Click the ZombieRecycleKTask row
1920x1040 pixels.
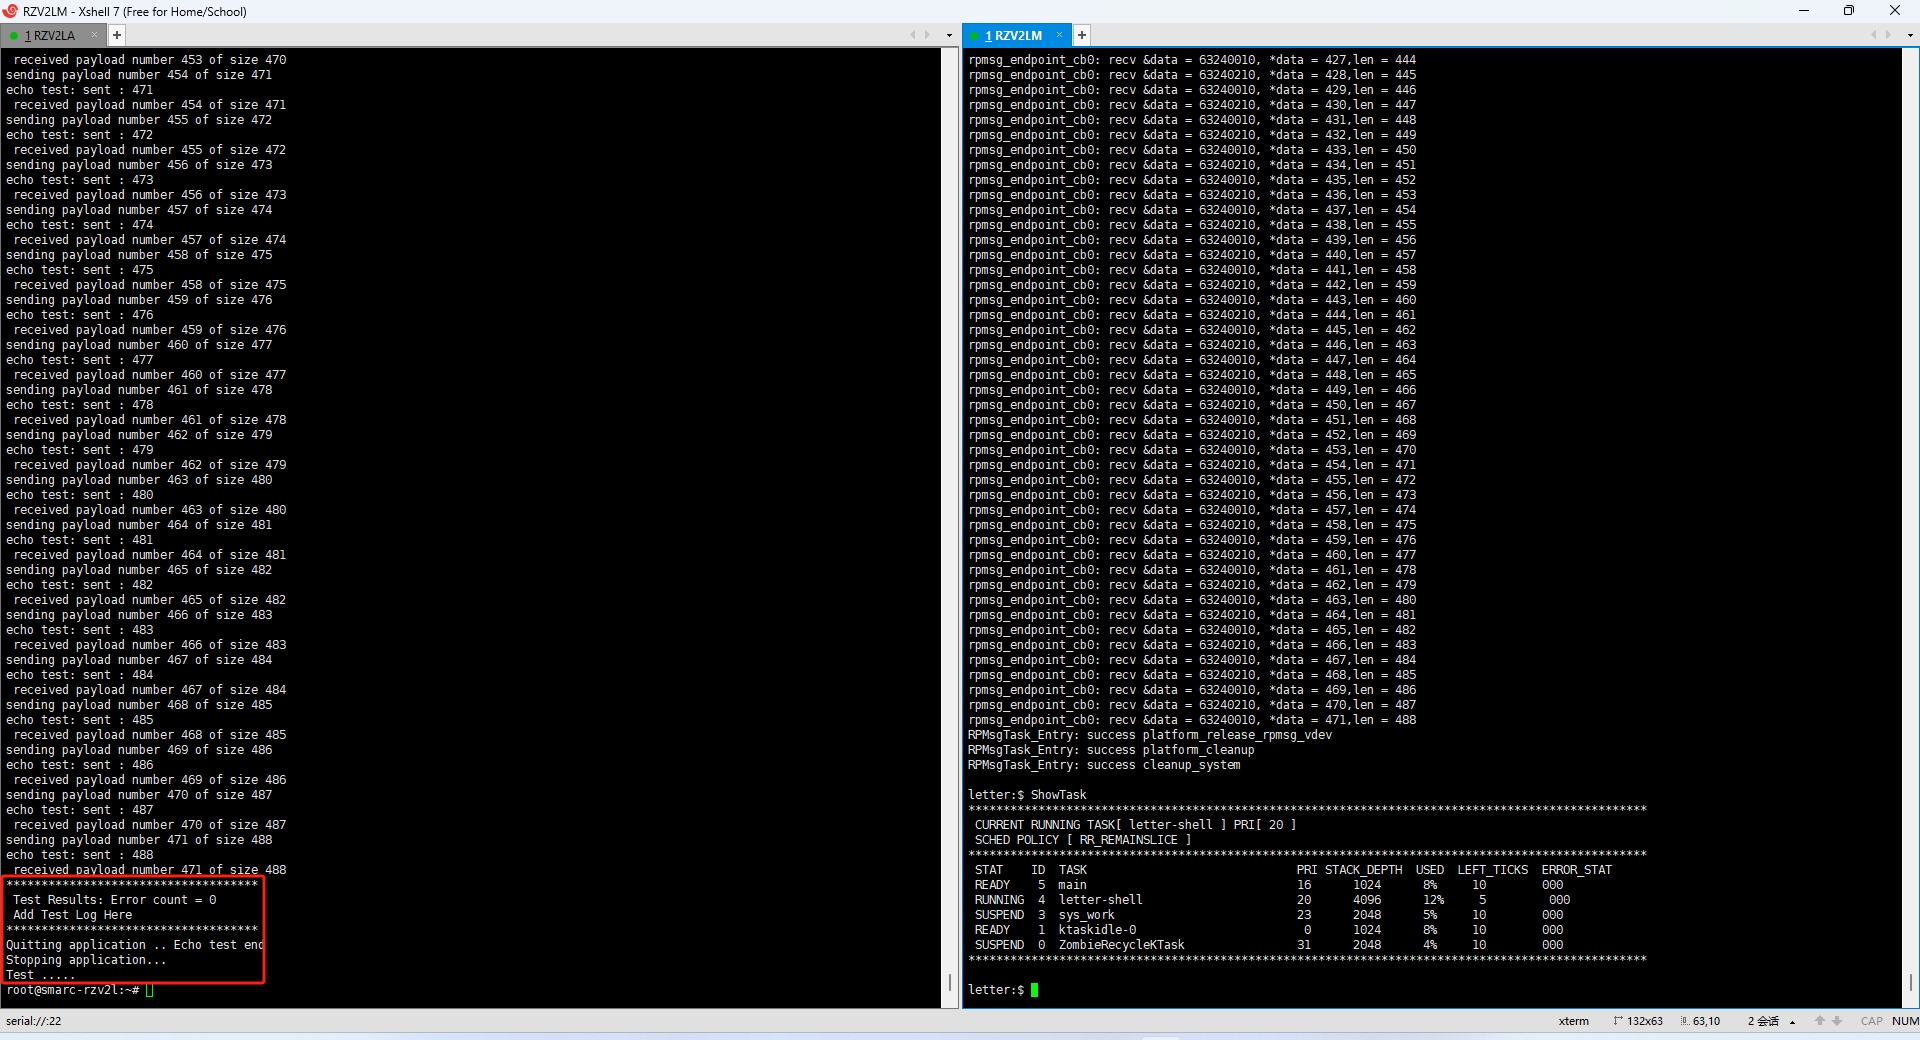pos(1269,945)
